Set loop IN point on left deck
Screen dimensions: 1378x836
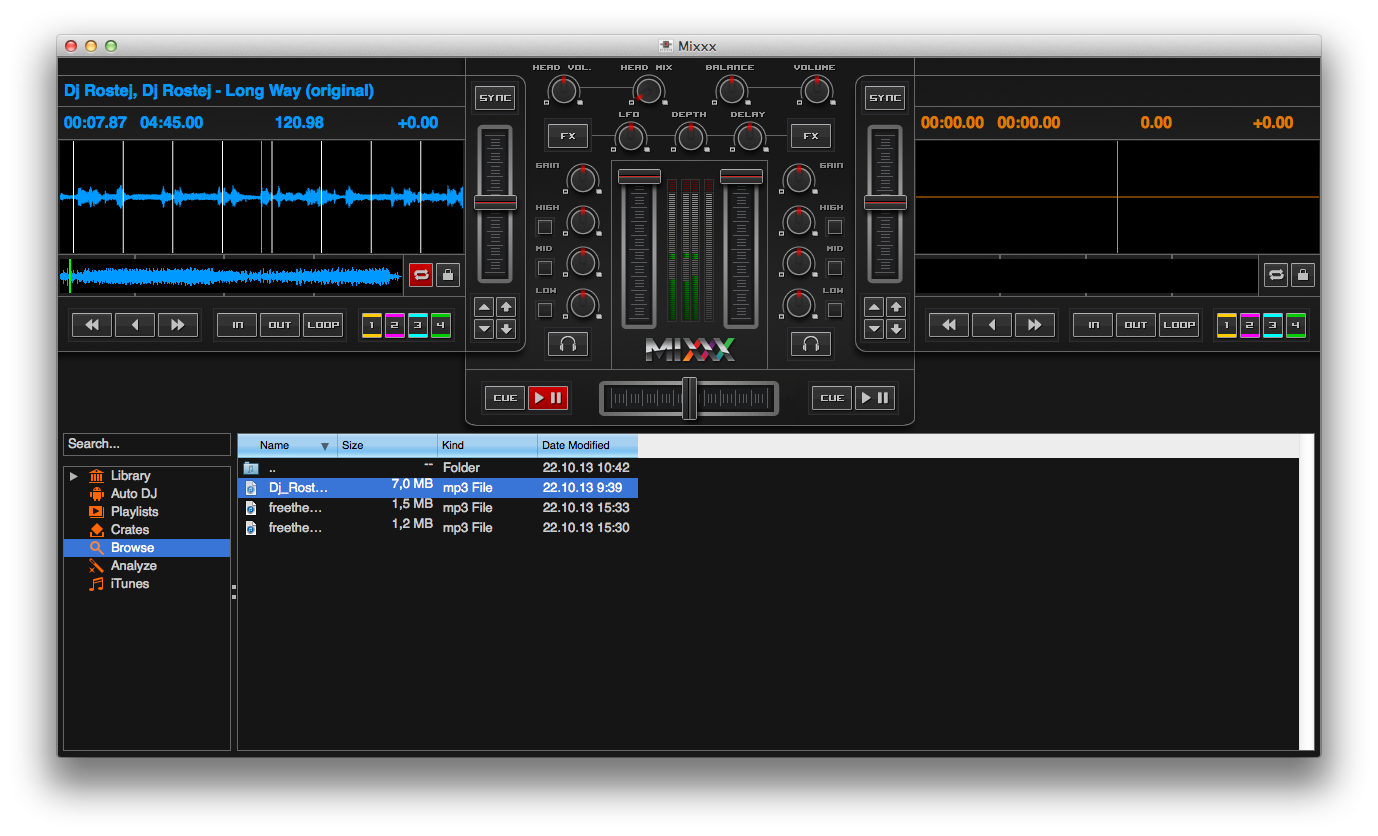click(x=237, y=325)
